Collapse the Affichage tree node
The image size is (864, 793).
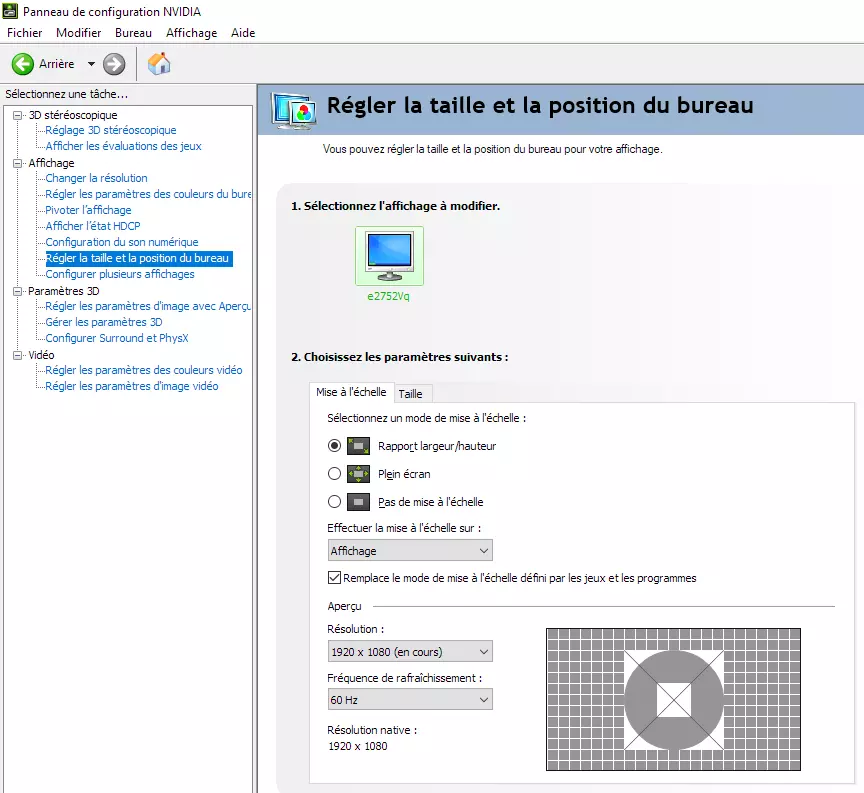click(x=18, y=163)
